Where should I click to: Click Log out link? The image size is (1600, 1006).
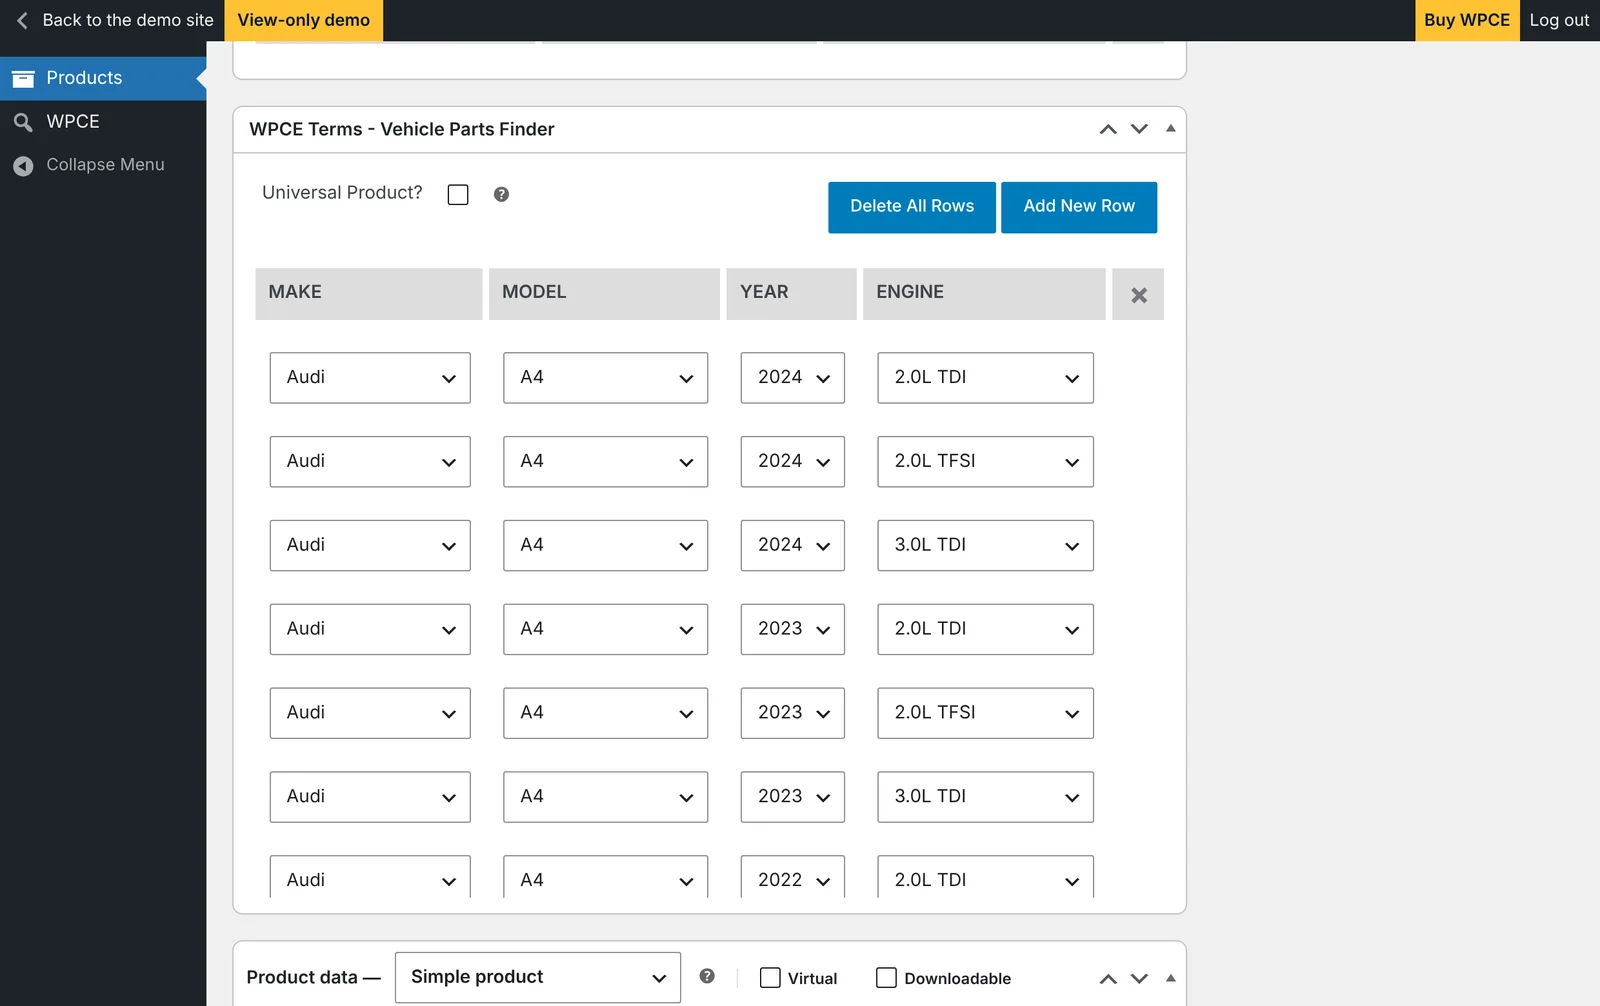1559,20
